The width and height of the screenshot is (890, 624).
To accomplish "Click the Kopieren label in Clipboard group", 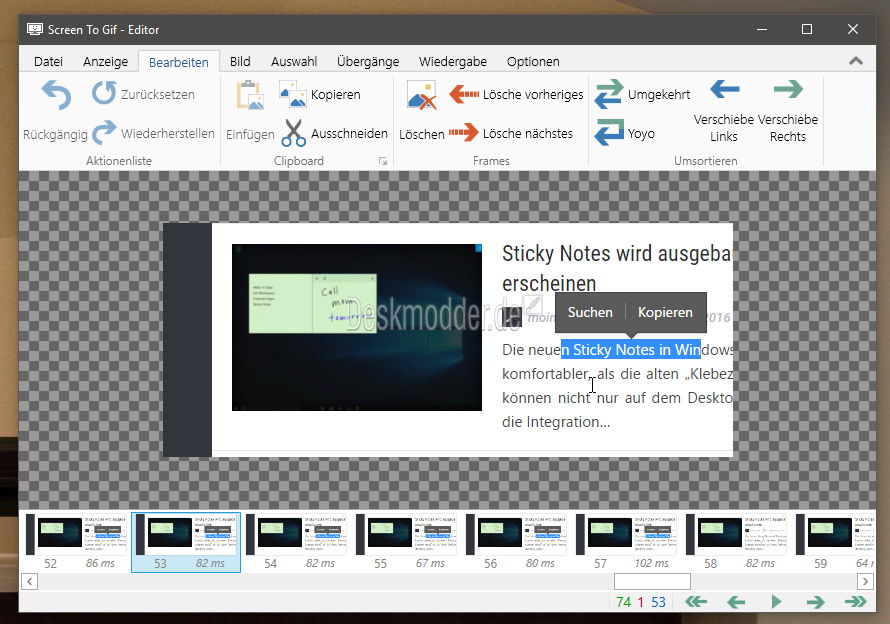I will click(335, 94).
